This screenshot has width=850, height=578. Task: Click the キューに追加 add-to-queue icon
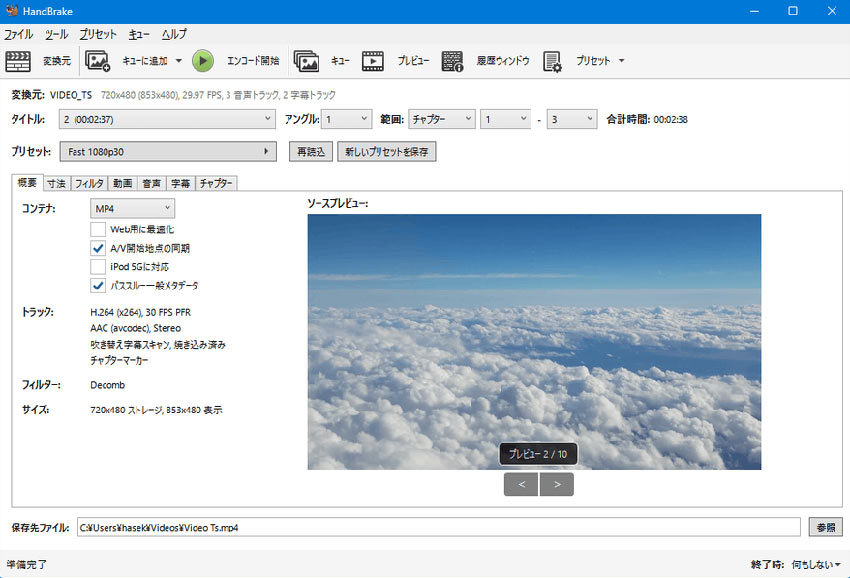[98, 61]
